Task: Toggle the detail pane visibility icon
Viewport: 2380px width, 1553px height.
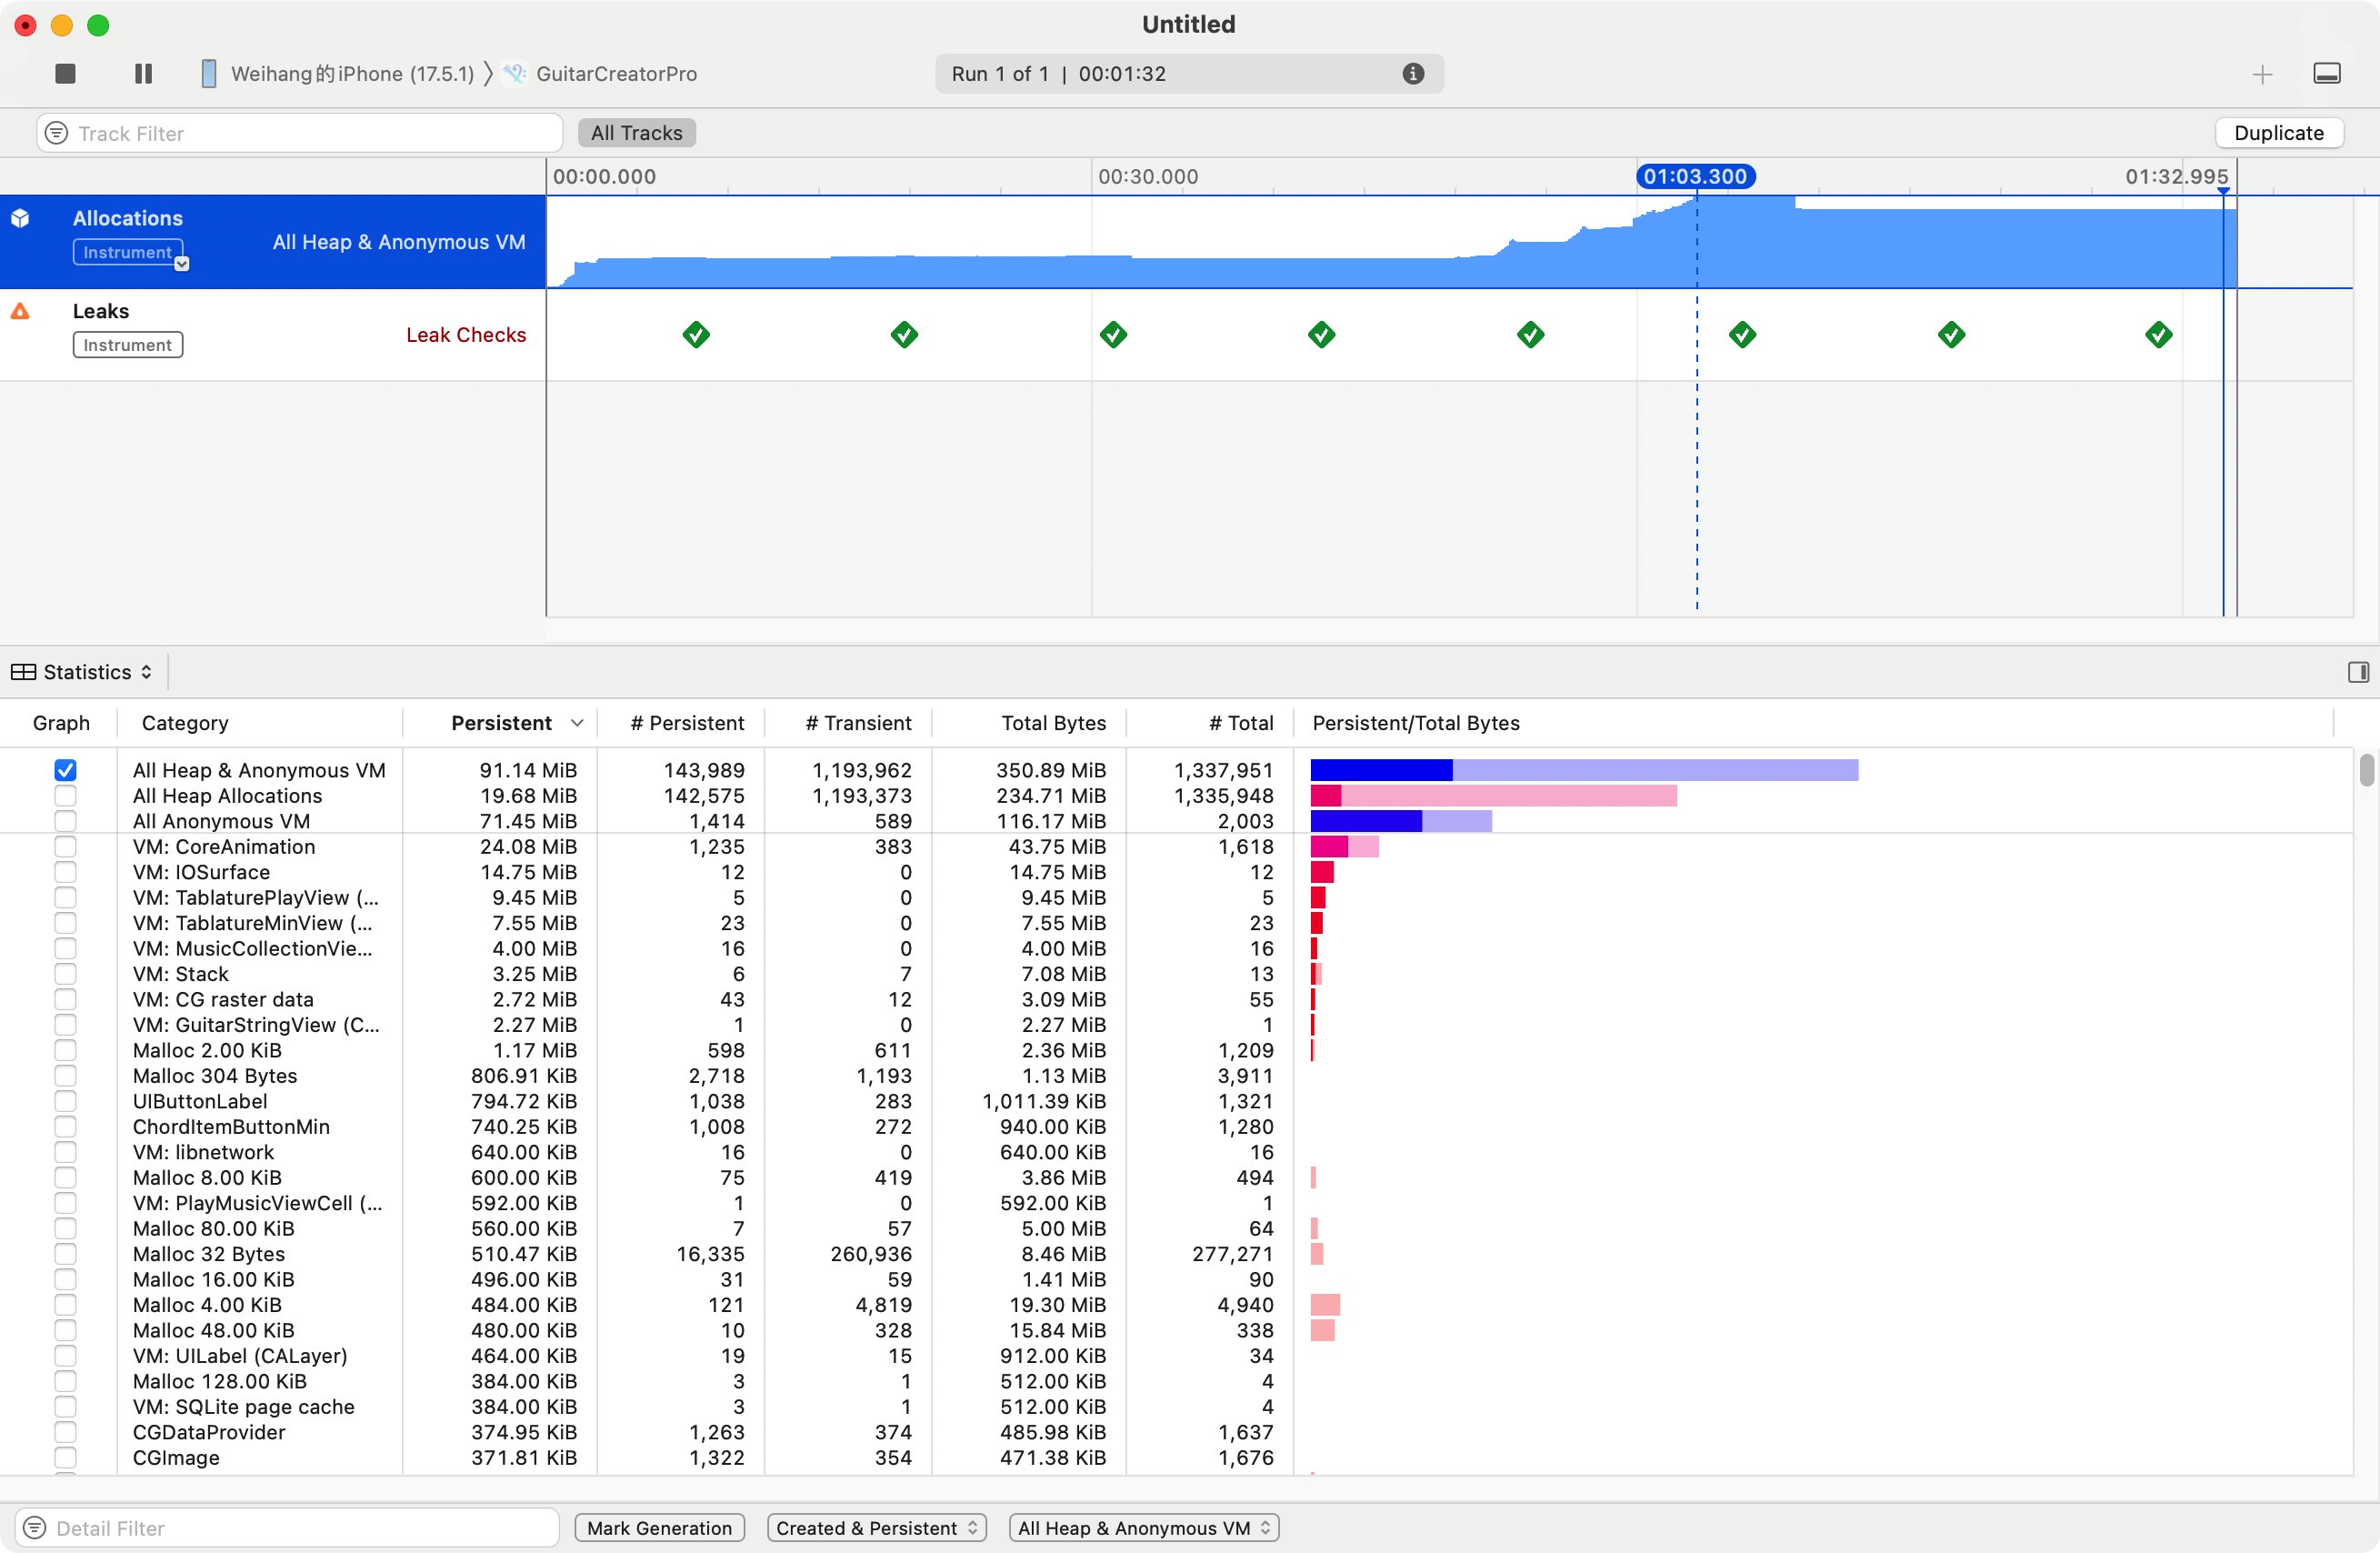Action: 2326,73
